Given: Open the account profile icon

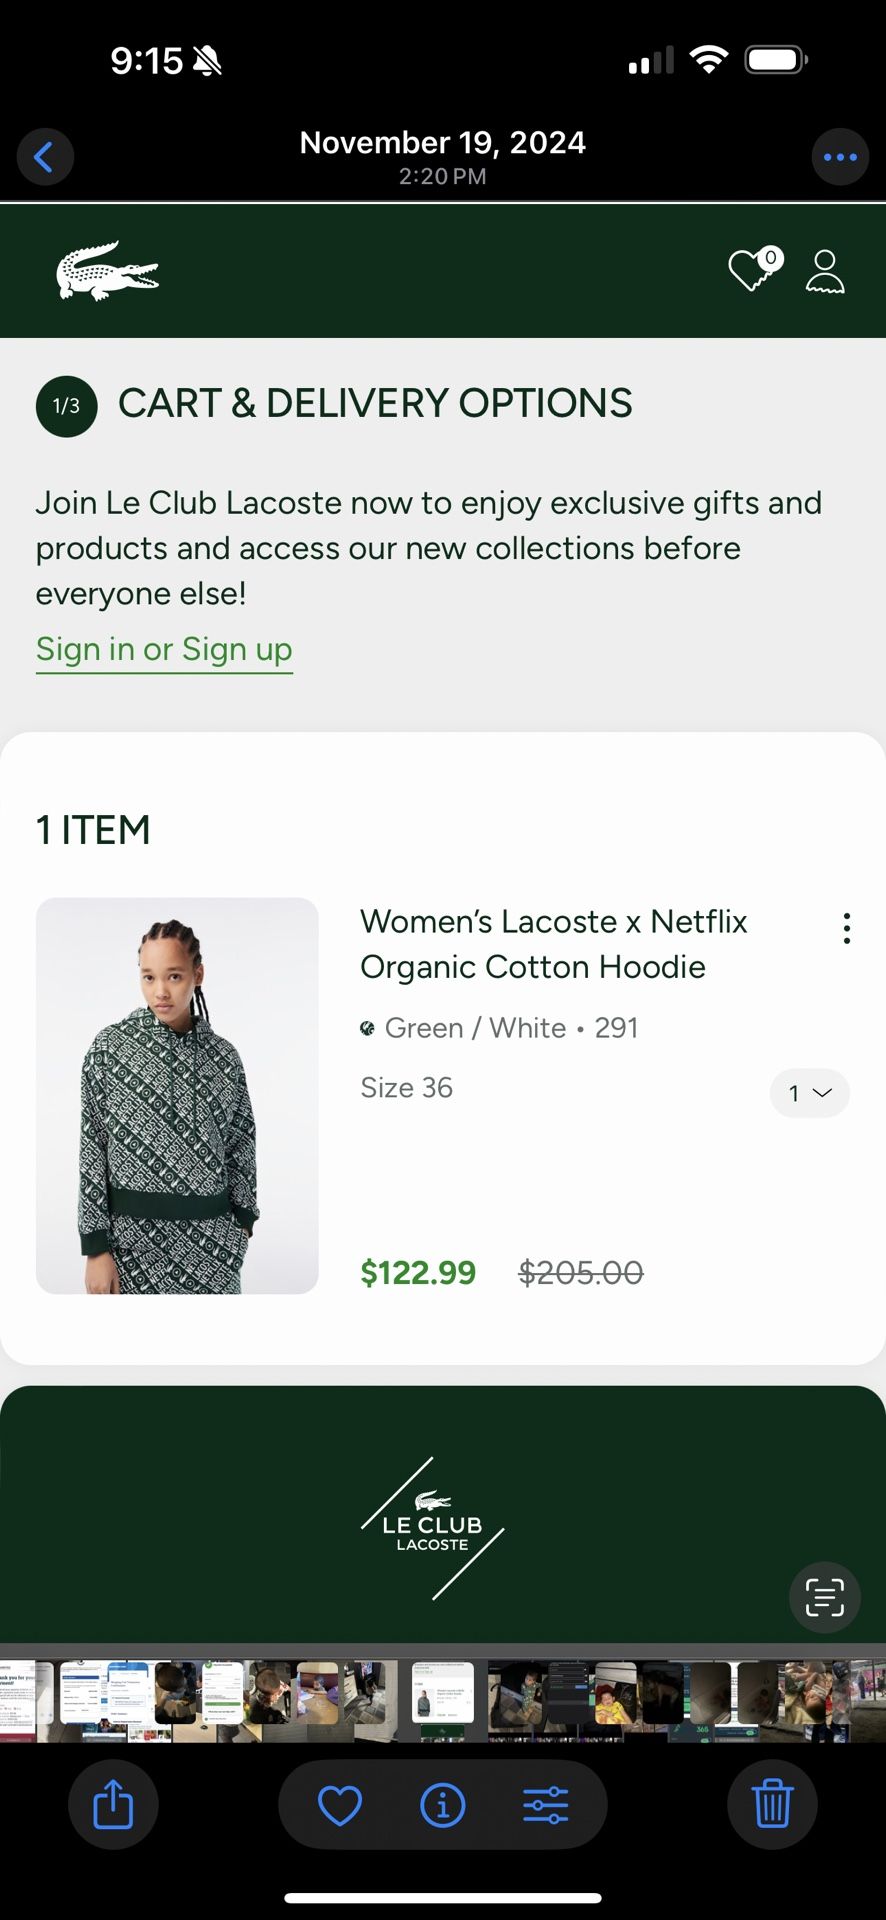Looking at the screenshot, I should [x=825, y=271].
